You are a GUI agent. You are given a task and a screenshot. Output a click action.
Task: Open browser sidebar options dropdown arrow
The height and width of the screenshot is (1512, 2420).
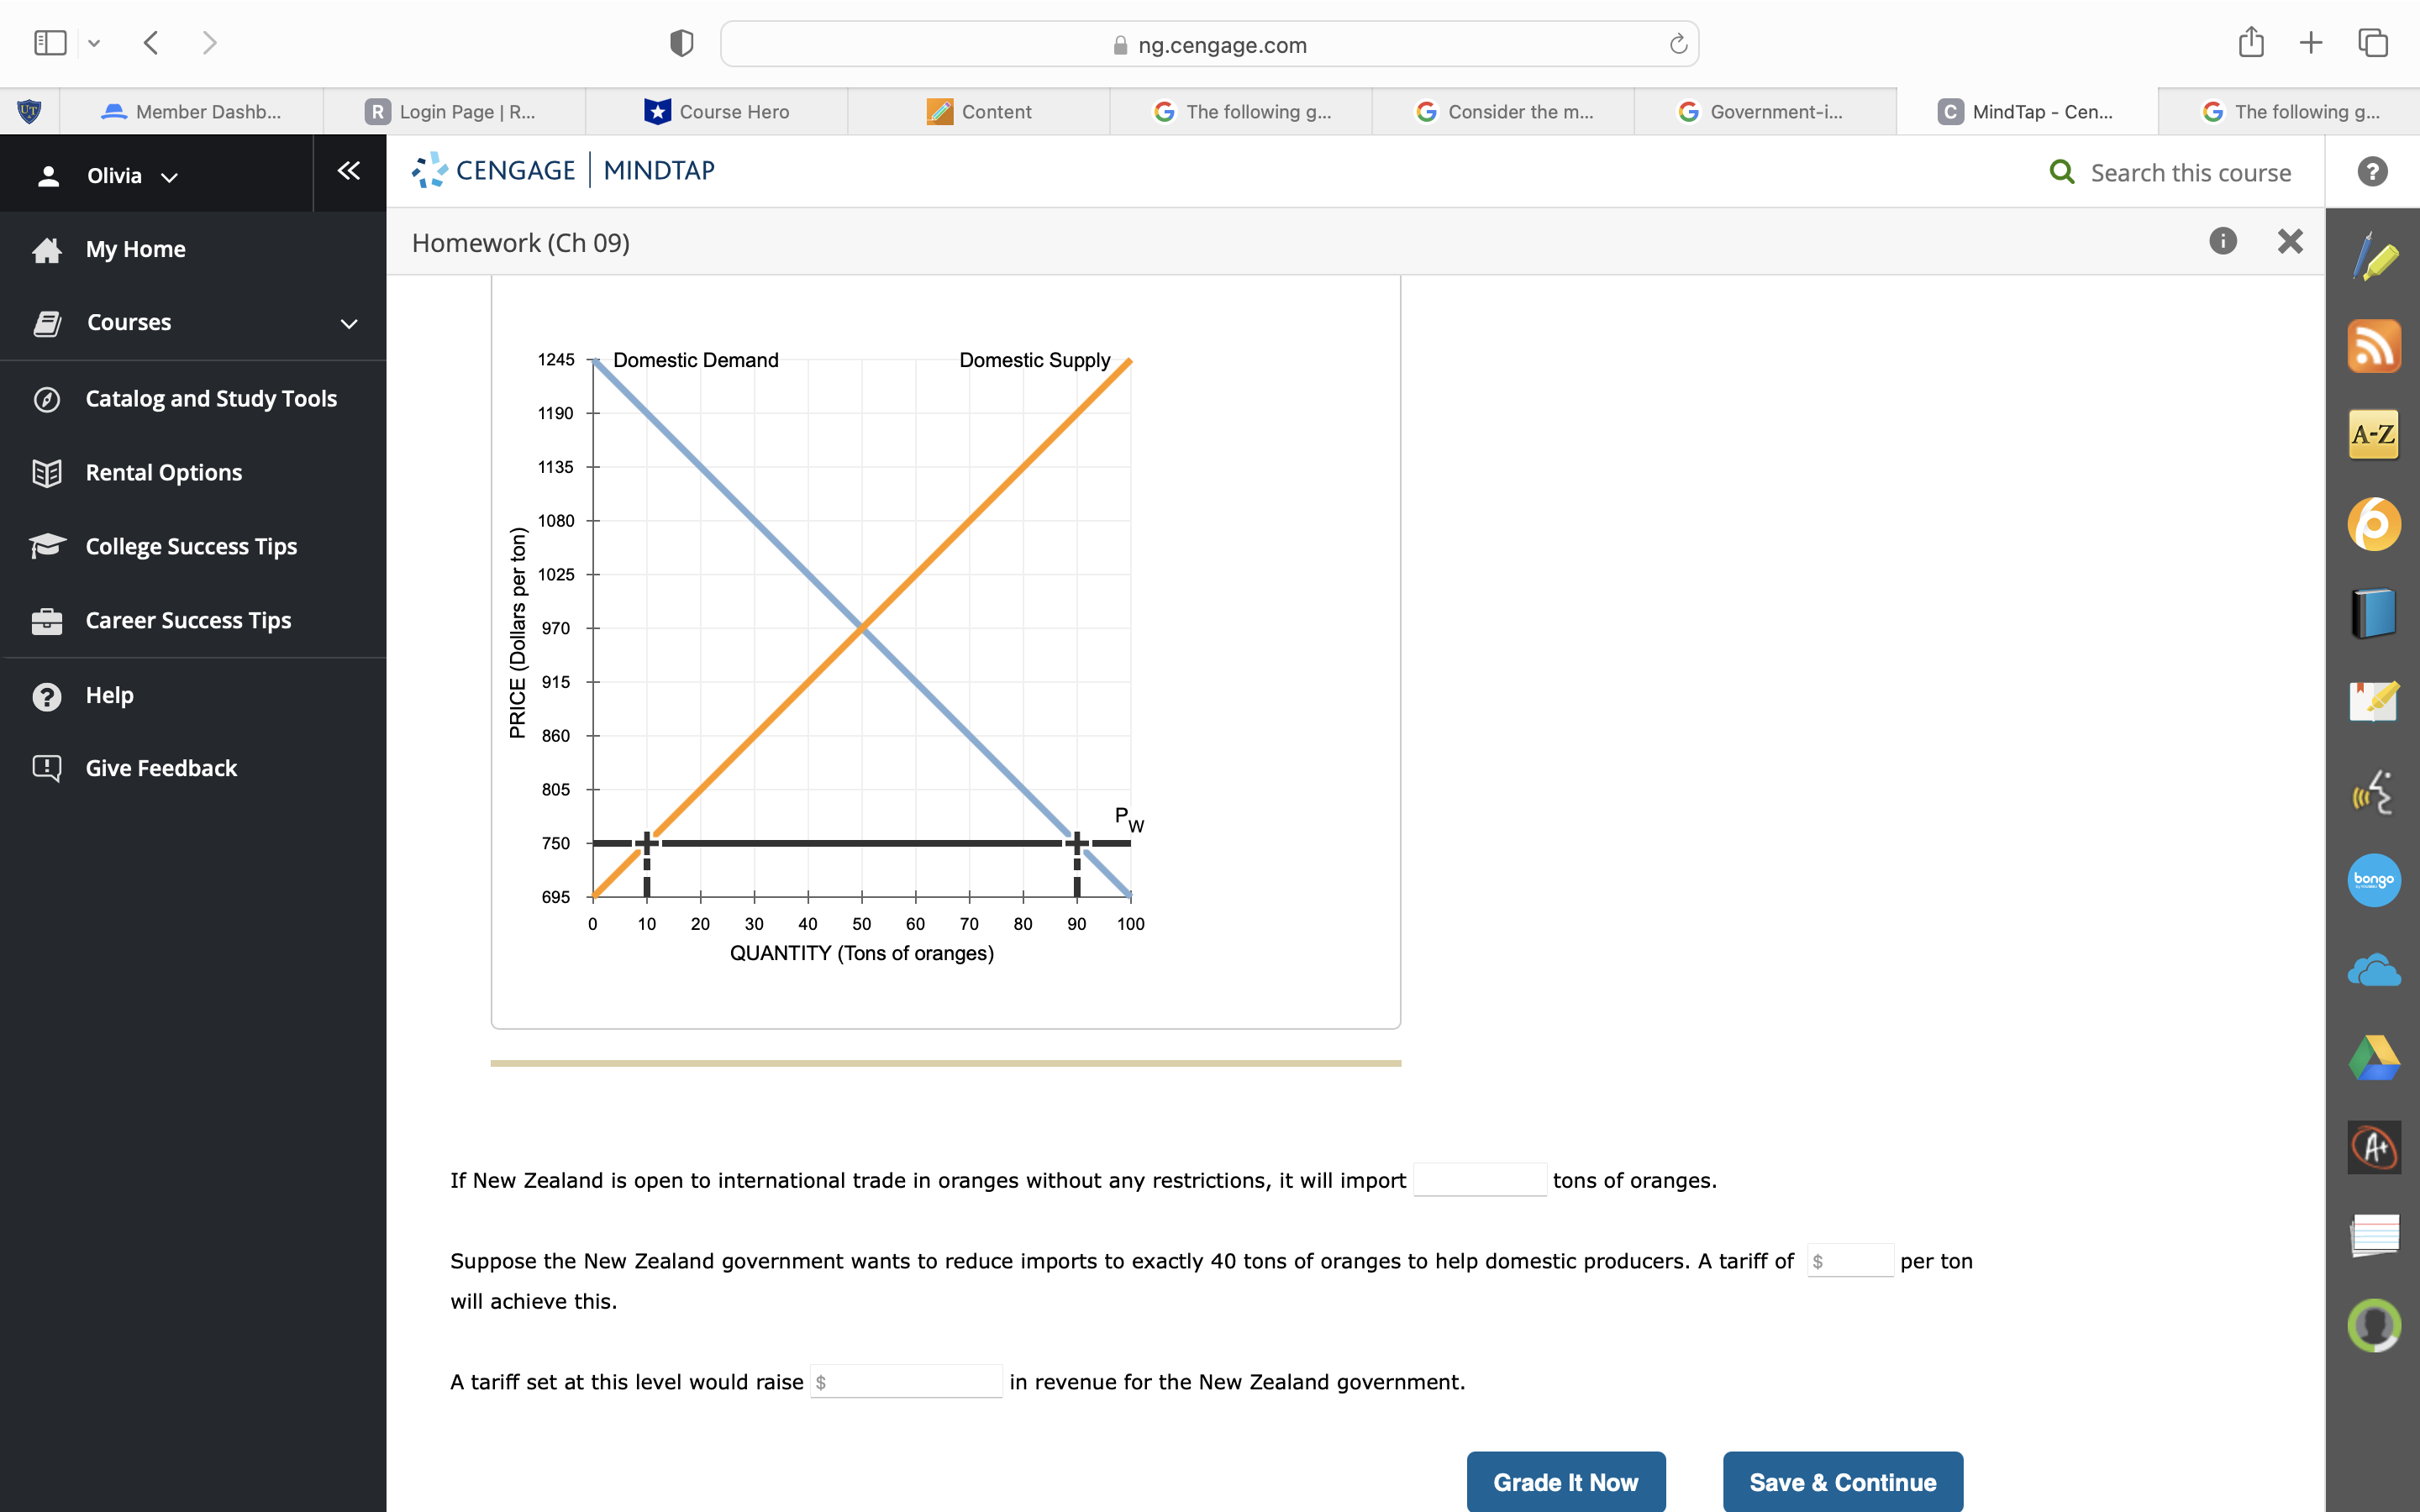click(94, 43)
